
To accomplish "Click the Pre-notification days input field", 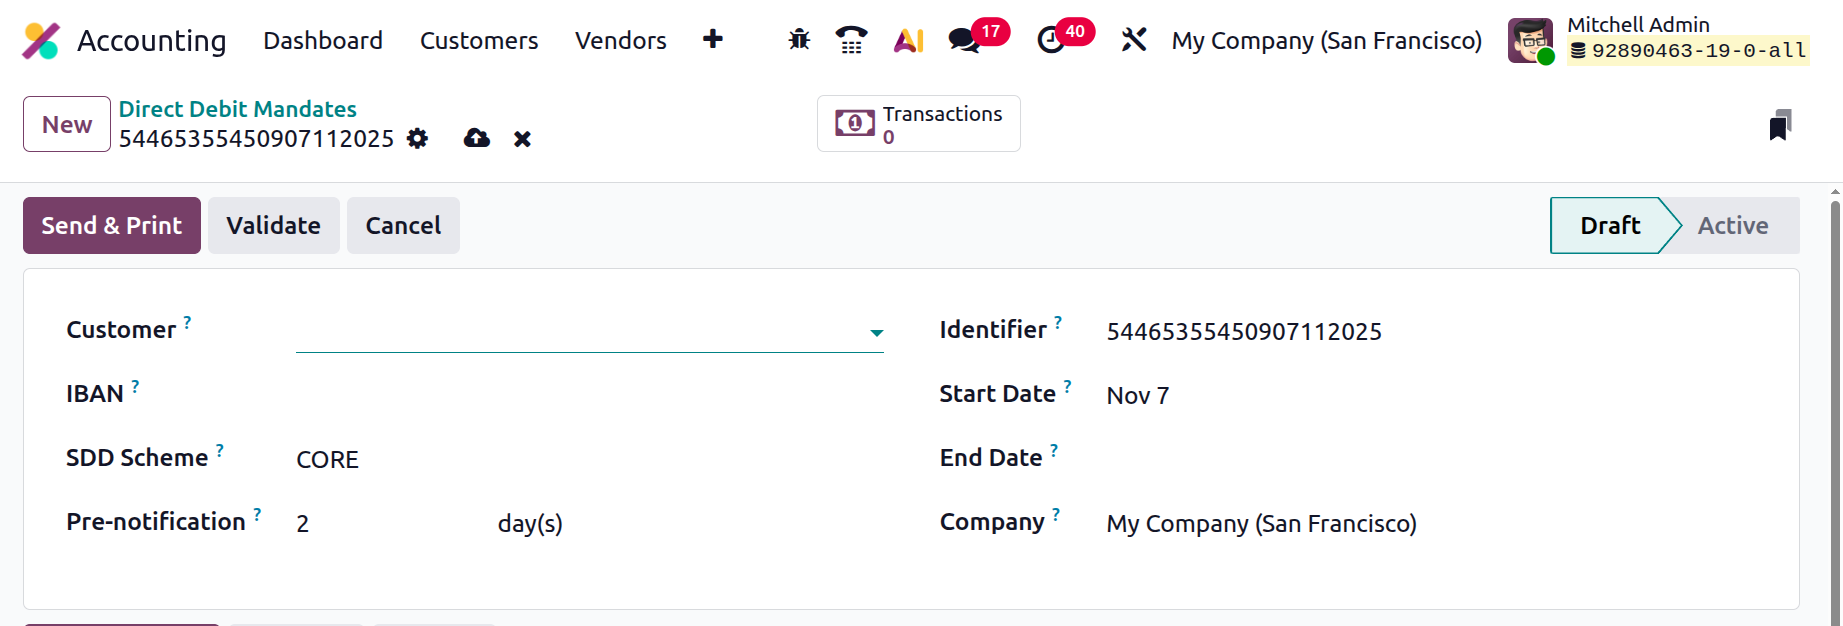I will [x=385, y=524].
